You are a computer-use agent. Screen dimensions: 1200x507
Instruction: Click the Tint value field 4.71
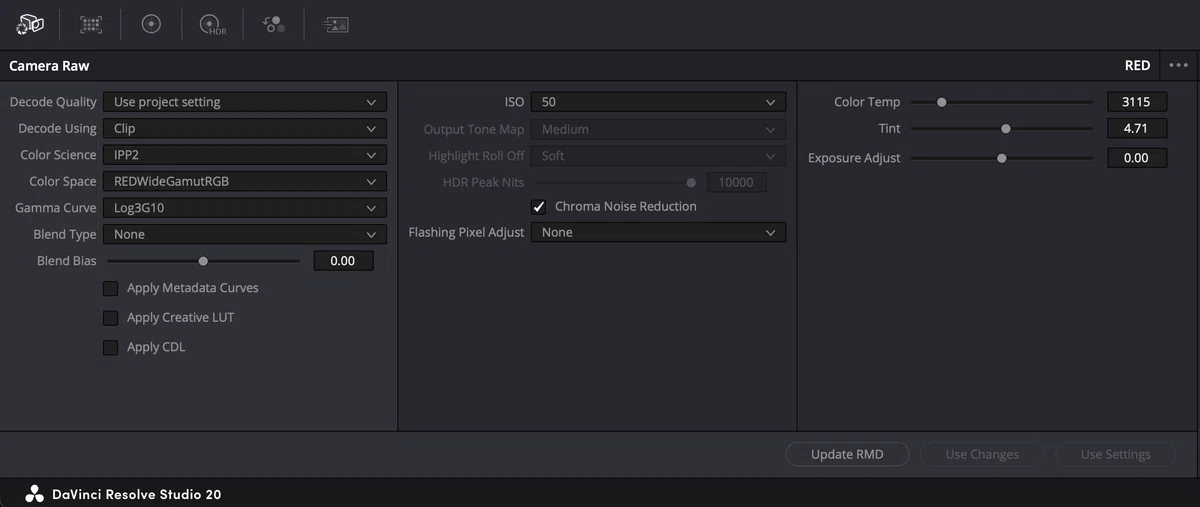click(1137, 129)
